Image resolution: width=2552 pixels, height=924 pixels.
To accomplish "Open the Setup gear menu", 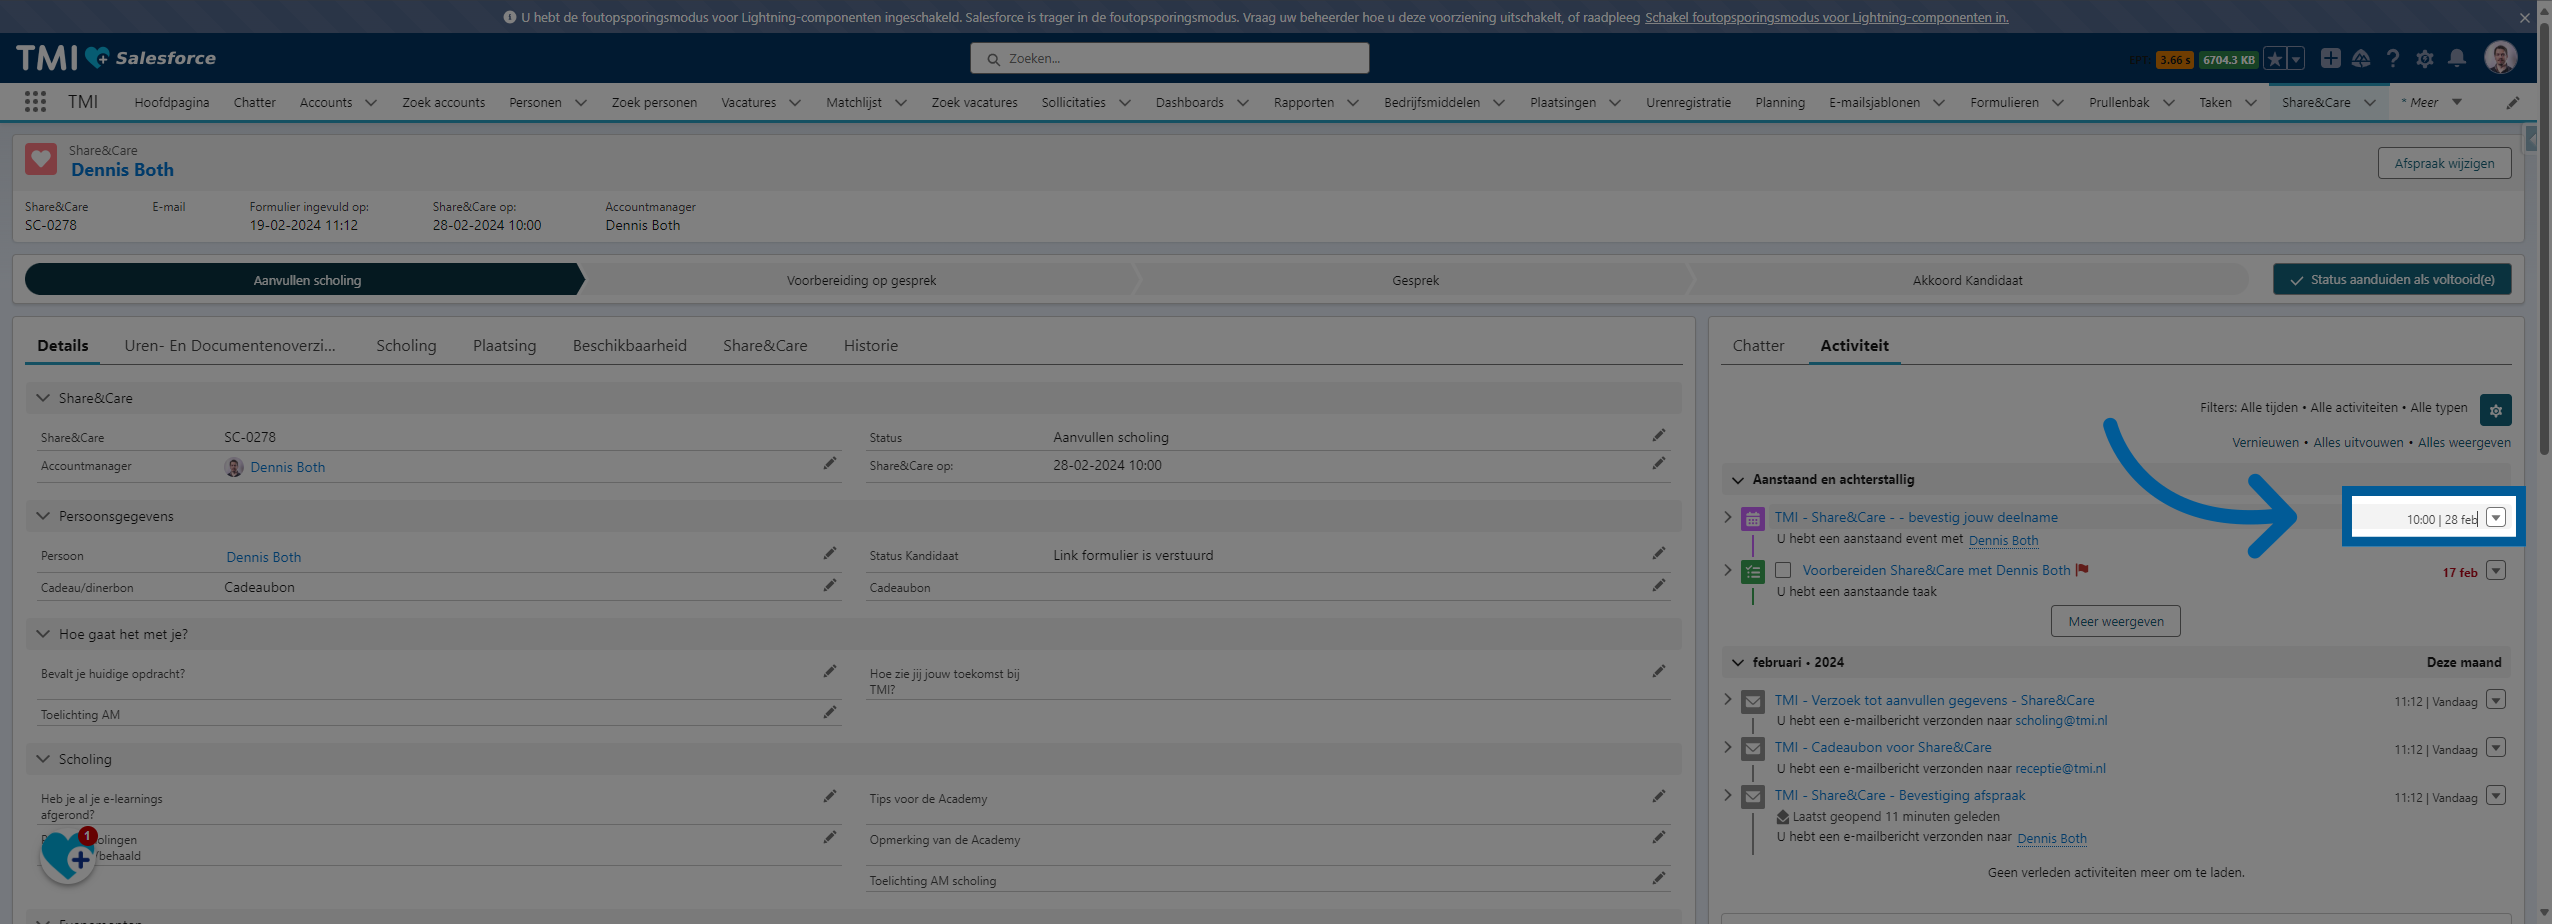I will (2424, 58).
